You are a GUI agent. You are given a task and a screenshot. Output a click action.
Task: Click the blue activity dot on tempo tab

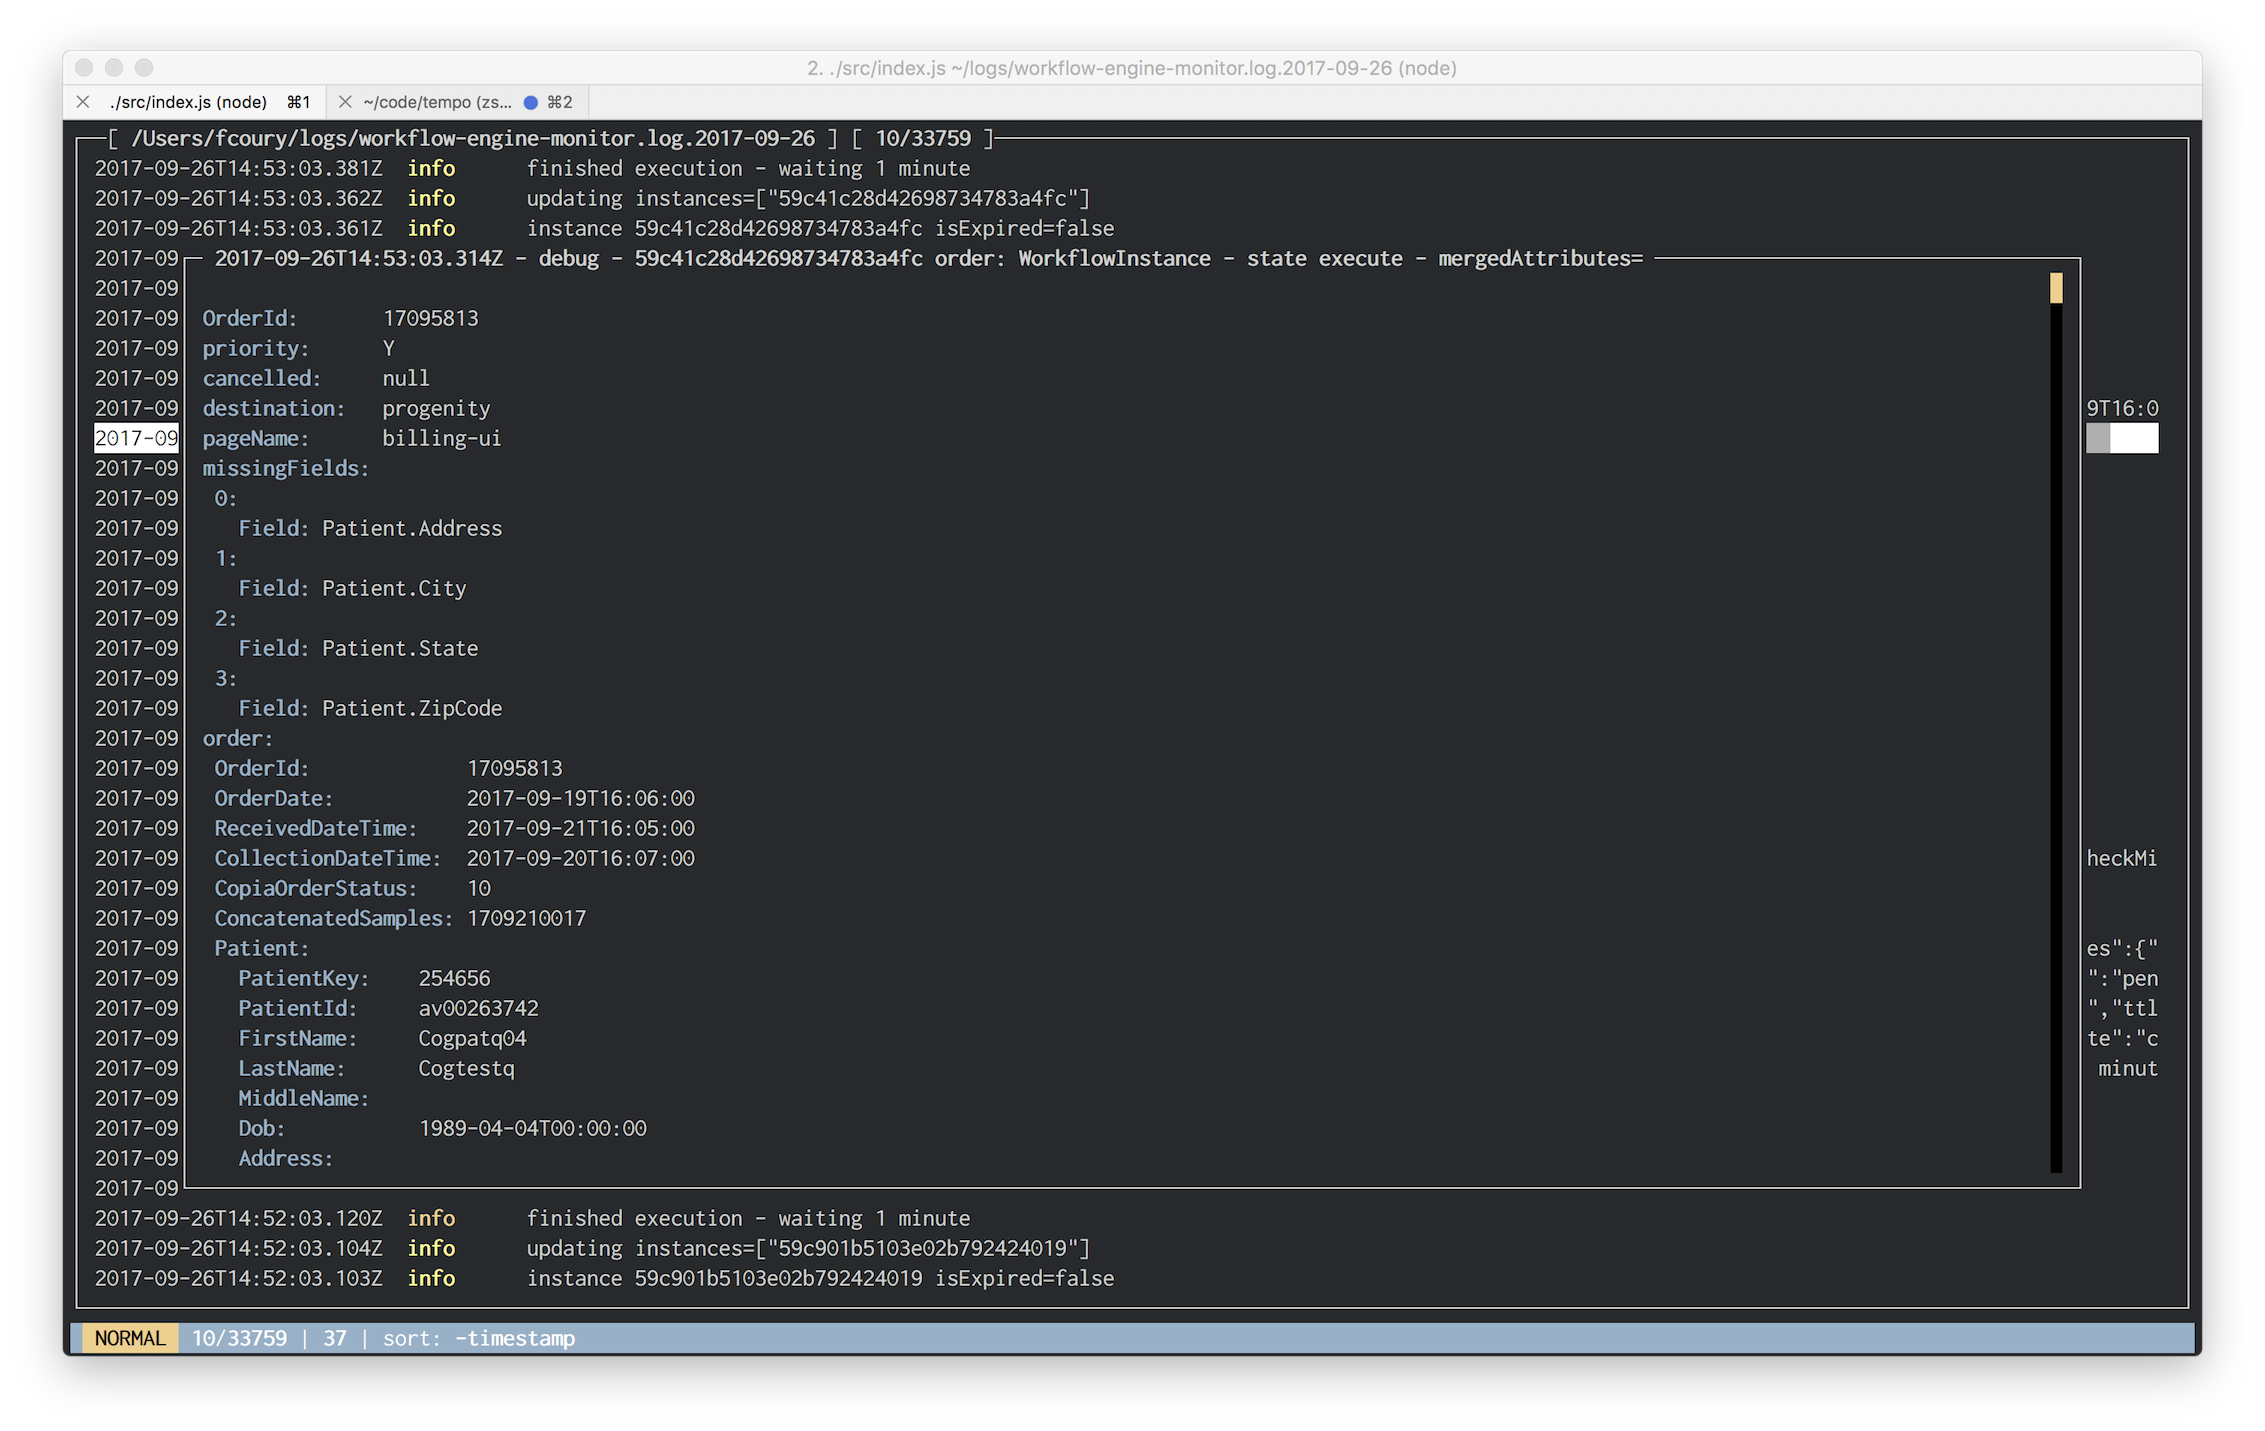[x=531, y=102]
